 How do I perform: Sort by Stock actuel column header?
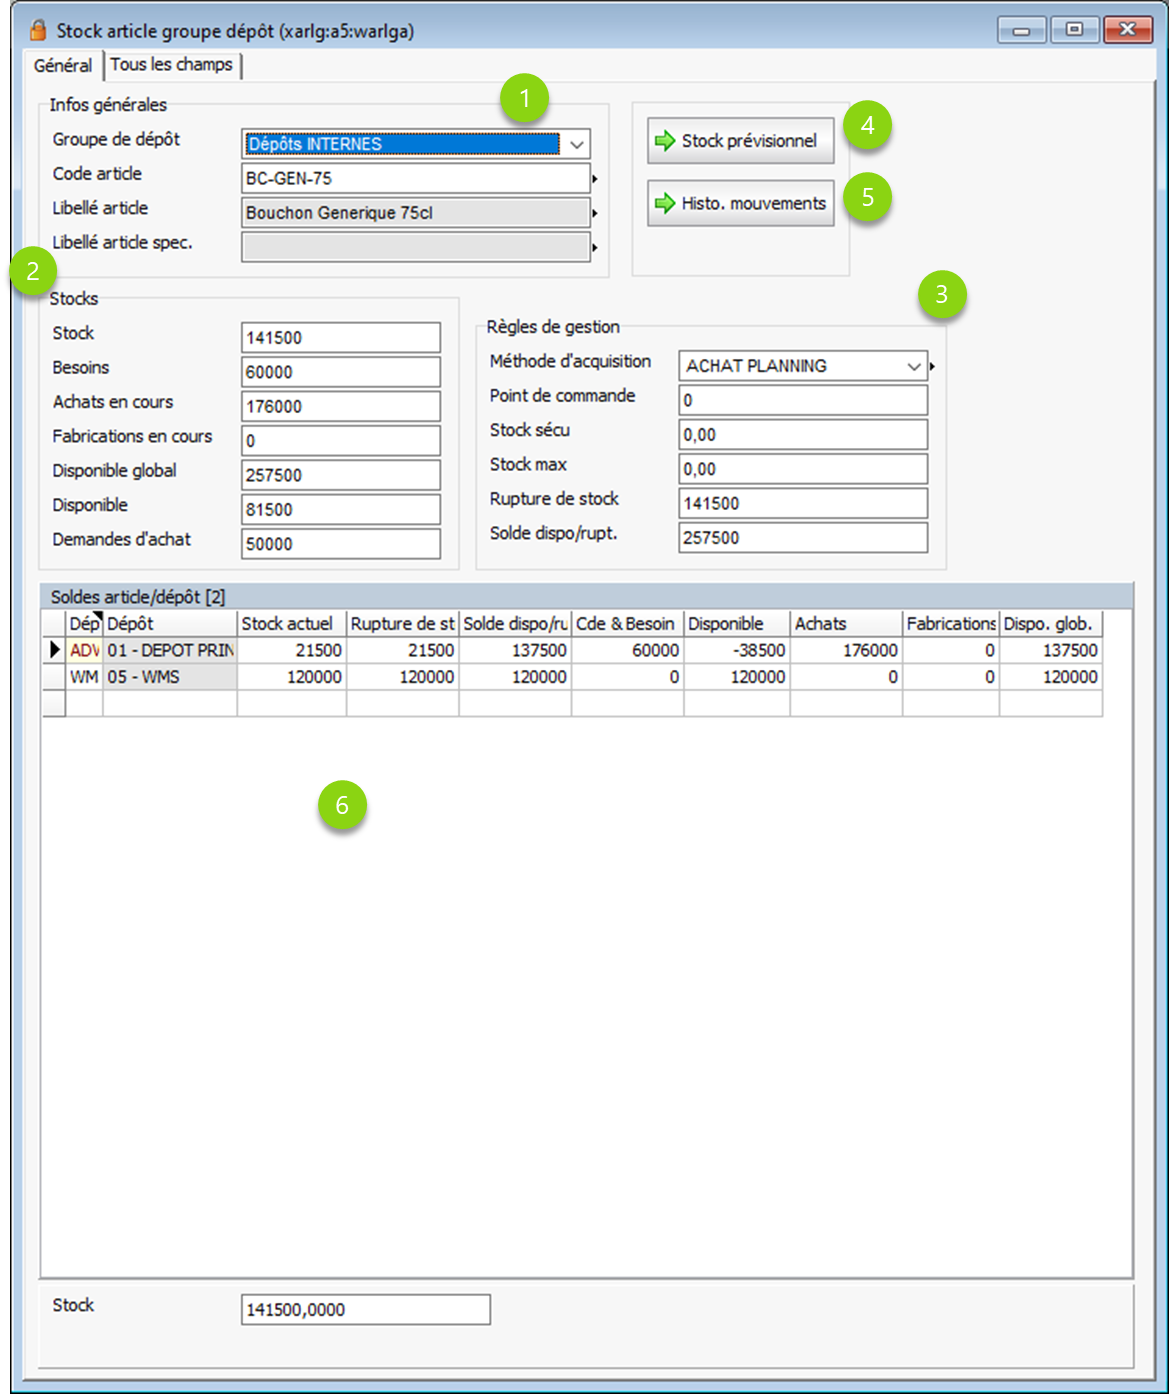point(291,623)
